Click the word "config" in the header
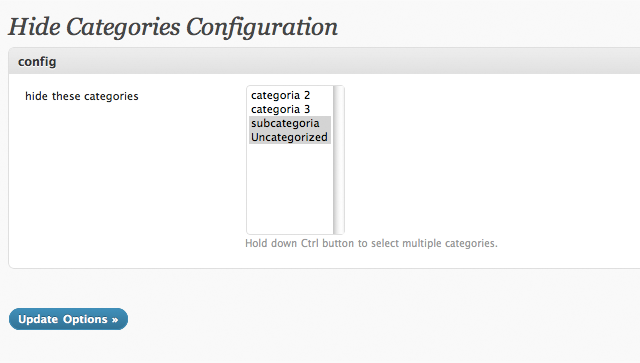640x363 pixels. pyautogui.click(x=37, y=62)
